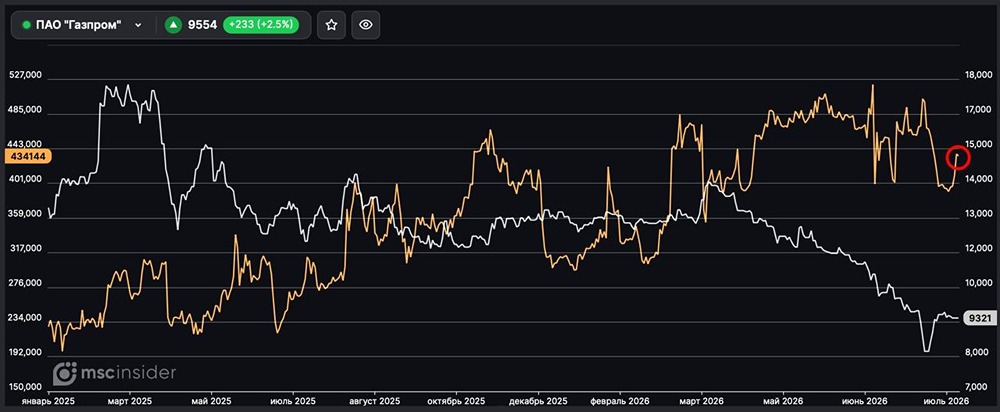Image resolution: width=1000 pixels, height=412 pixels.
Task: Click the 150,000 left axis value
Action: [x=26, y=387]
